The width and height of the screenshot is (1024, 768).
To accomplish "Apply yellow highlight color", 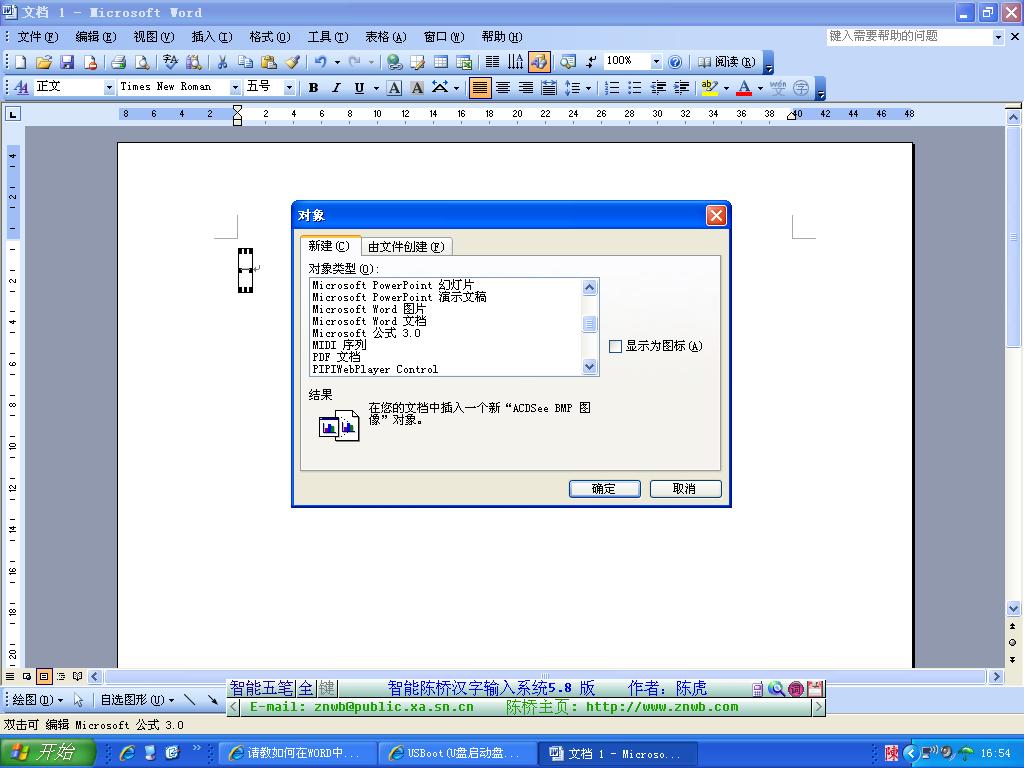I will click(x=709, y=88).
